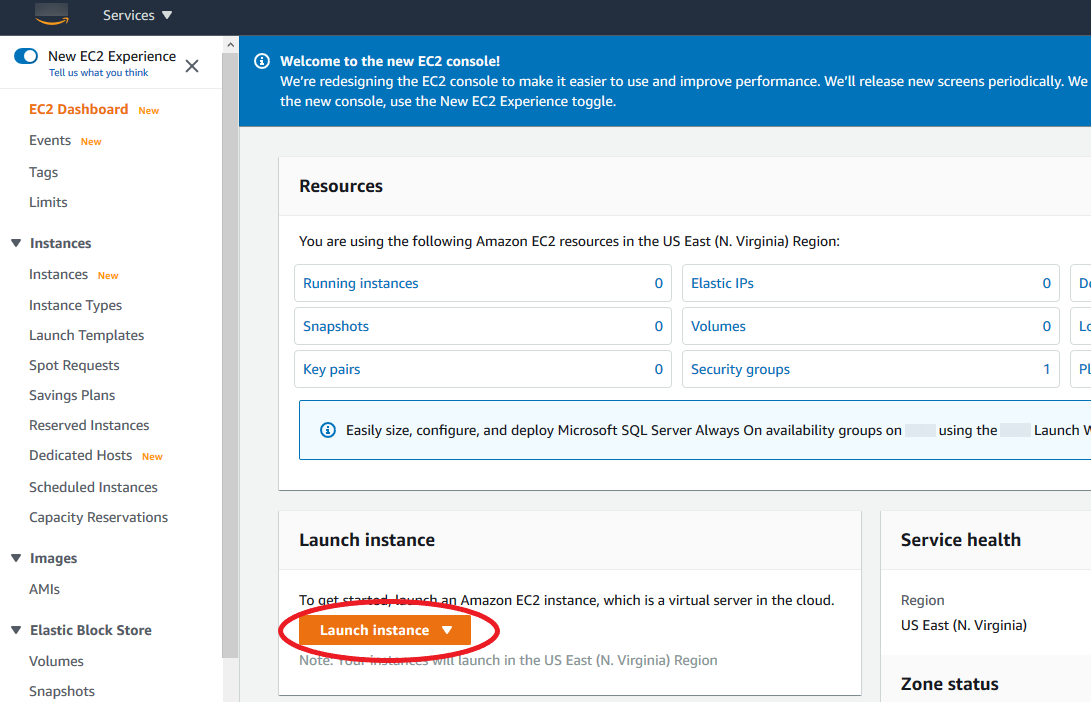Close the New EC2 Experience panel

coord(192,66)
